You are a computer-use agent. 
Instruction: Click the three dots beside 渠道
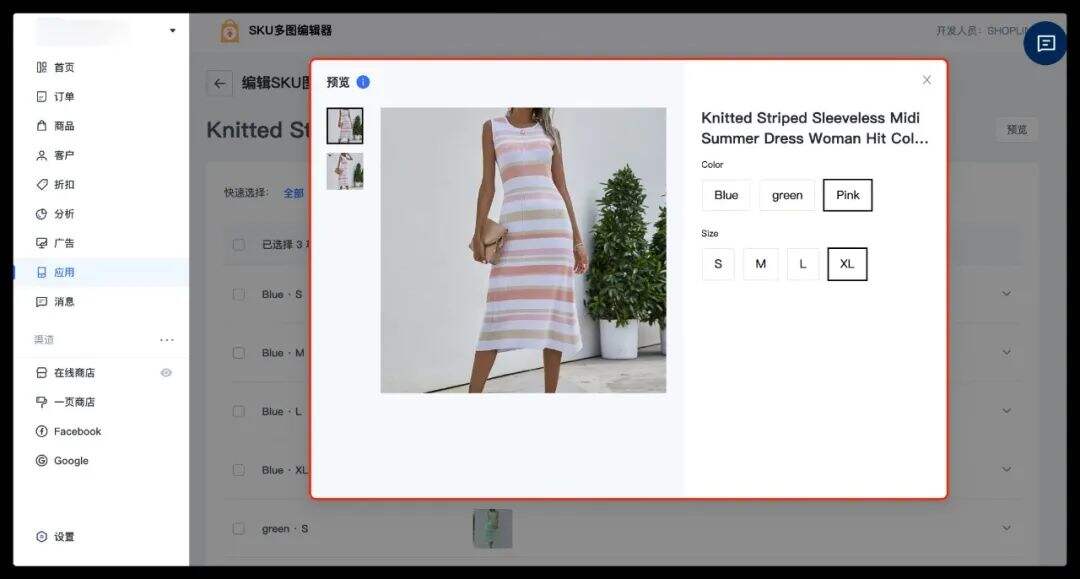point(167,340)
